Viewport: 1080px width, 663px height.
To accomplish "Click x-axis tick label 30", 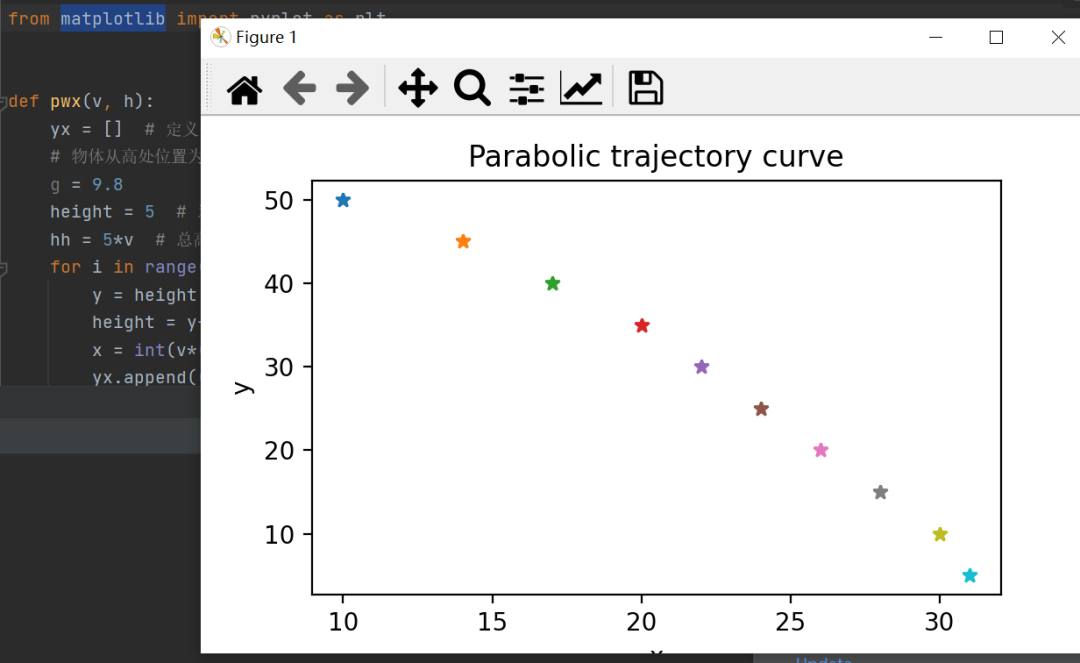I will tap(939, 622).
